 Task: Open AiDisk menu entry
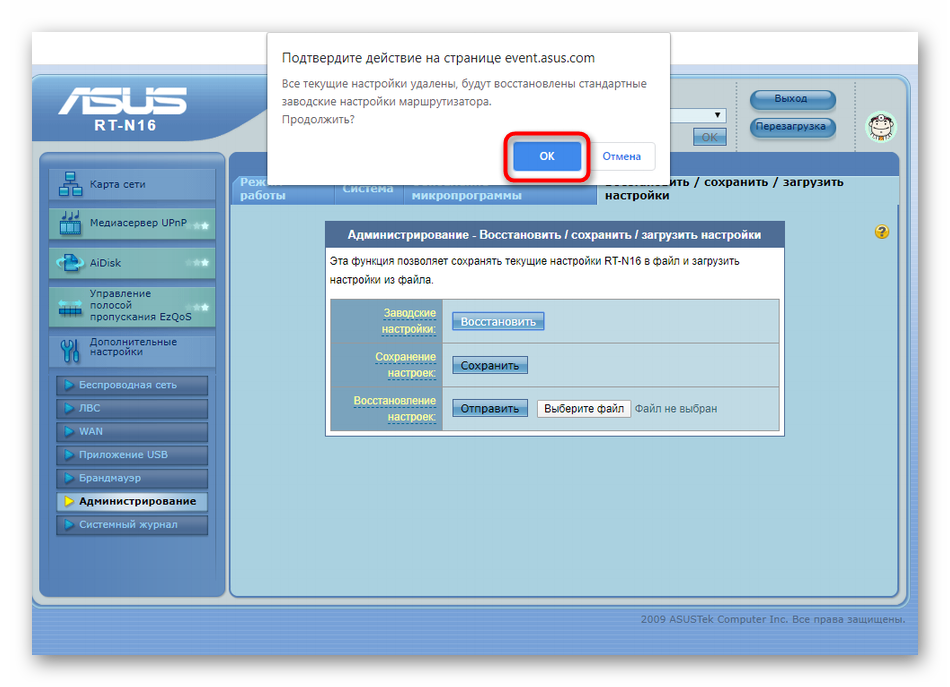[x=132, y=263]
